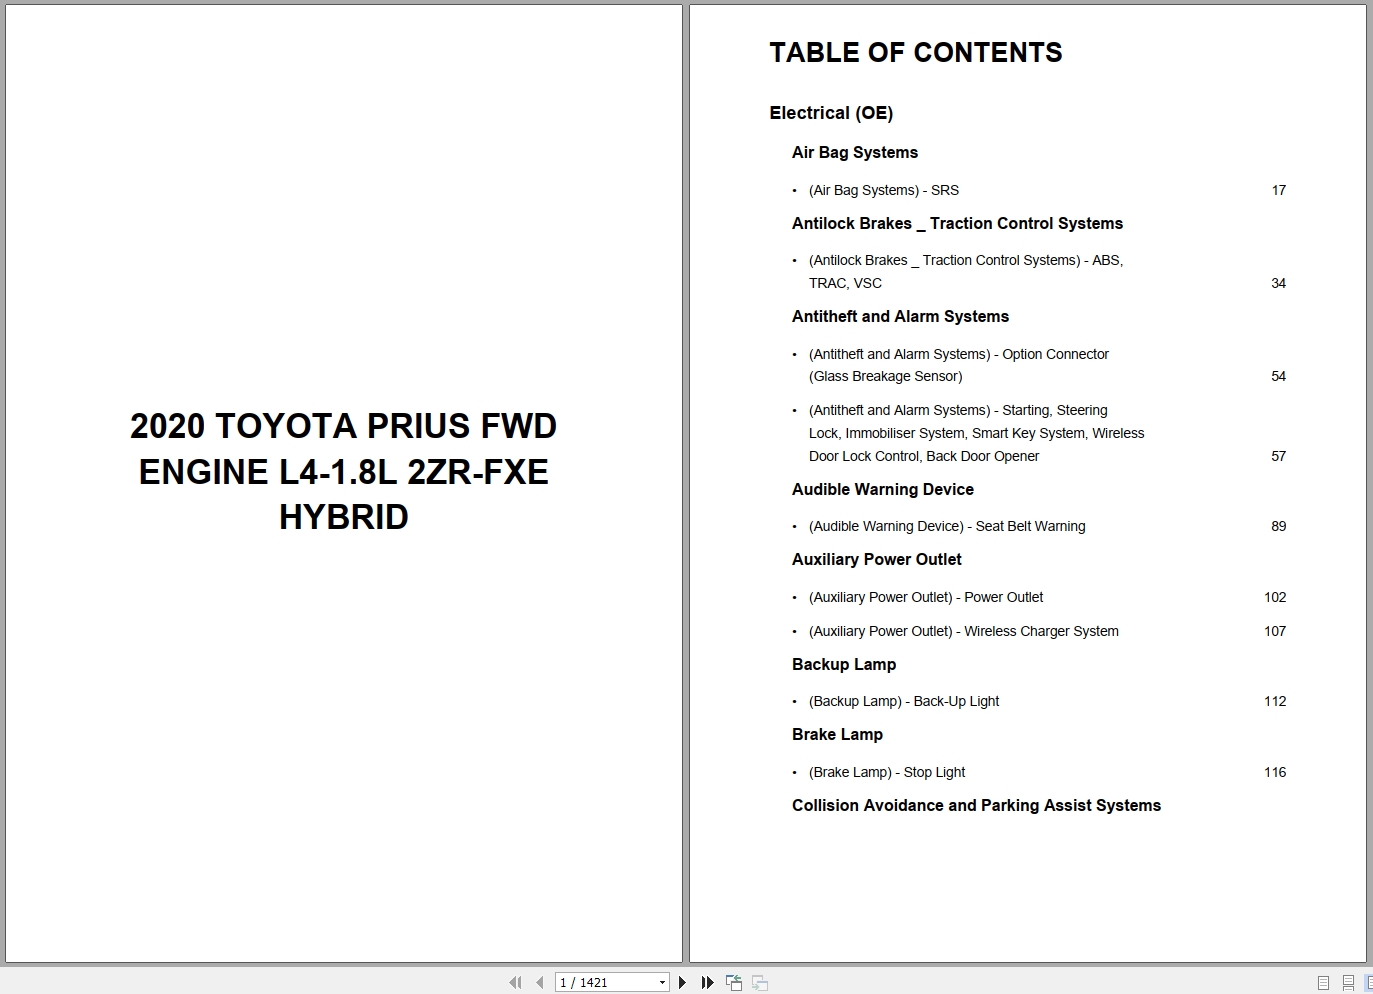Open the Stop Light entry
The height and width of the screenshot is (994, 1373).
(x=887, y=772)
